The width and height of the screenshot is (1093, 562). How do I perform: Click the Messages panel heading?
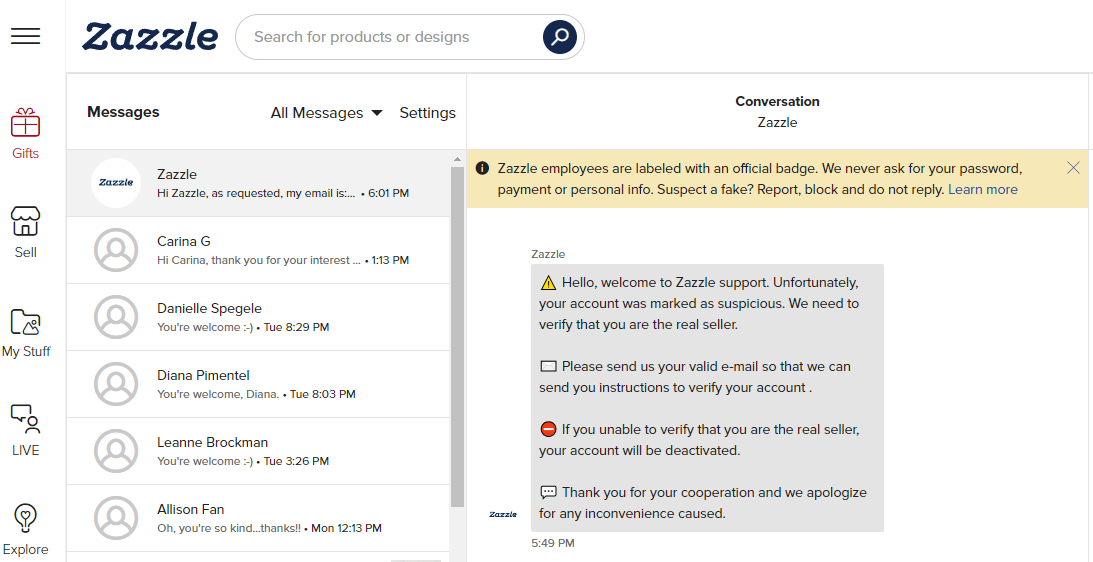coord(123,112)
